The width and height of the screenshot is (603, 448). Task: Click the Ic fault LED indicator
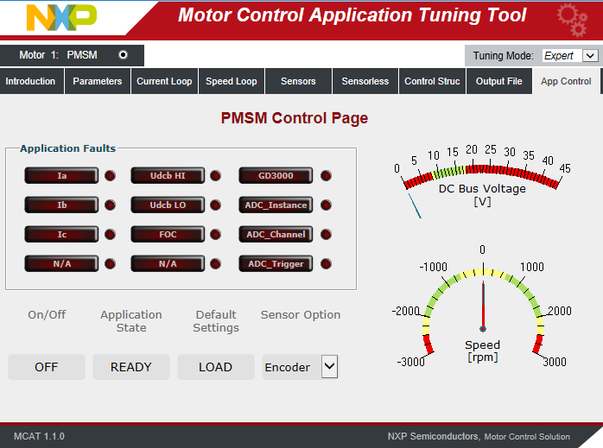point(110,234)
